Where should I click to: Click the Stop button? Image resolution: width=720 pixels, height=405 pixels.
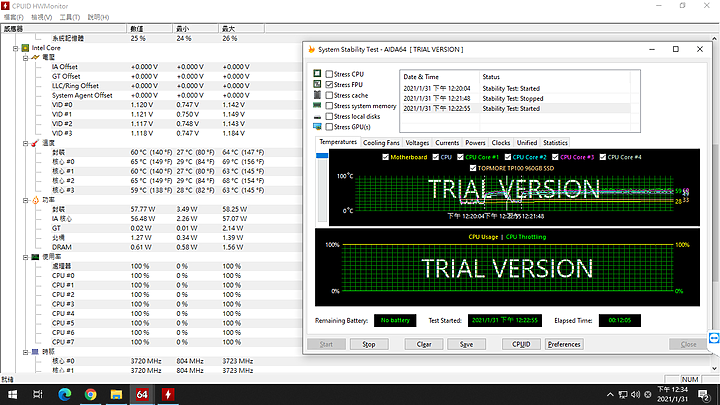(x=369, y=344)
